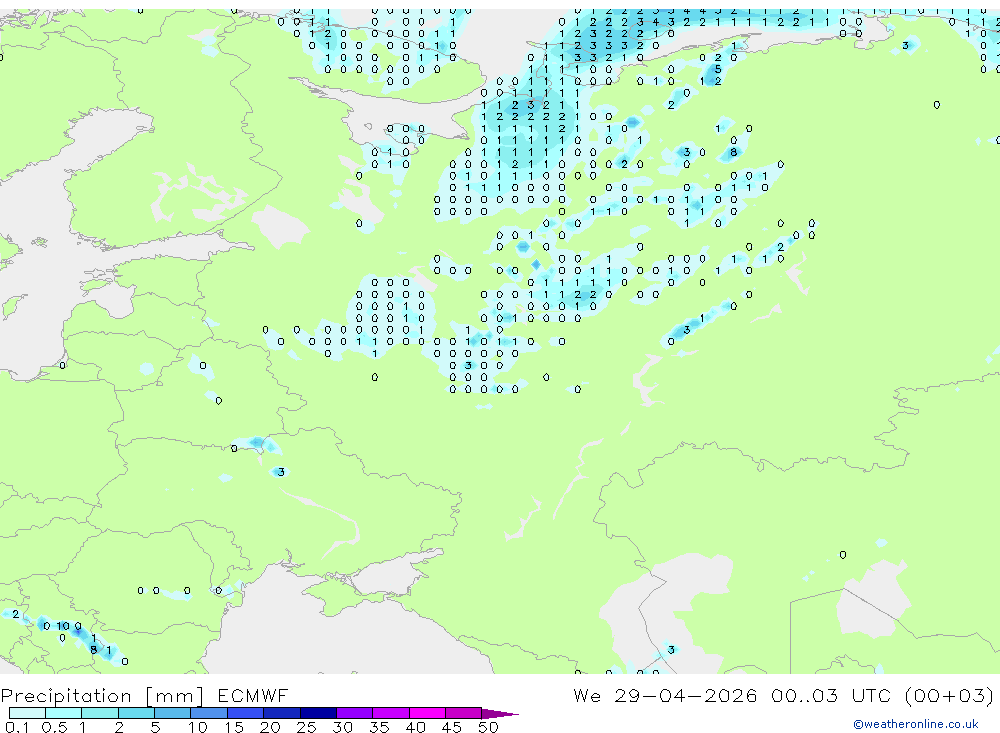The height and width of the screenshot is (733, 1000).
Task: Click the 40–45 mm magenta legend swatch
Action: click(x=427, y=713)
